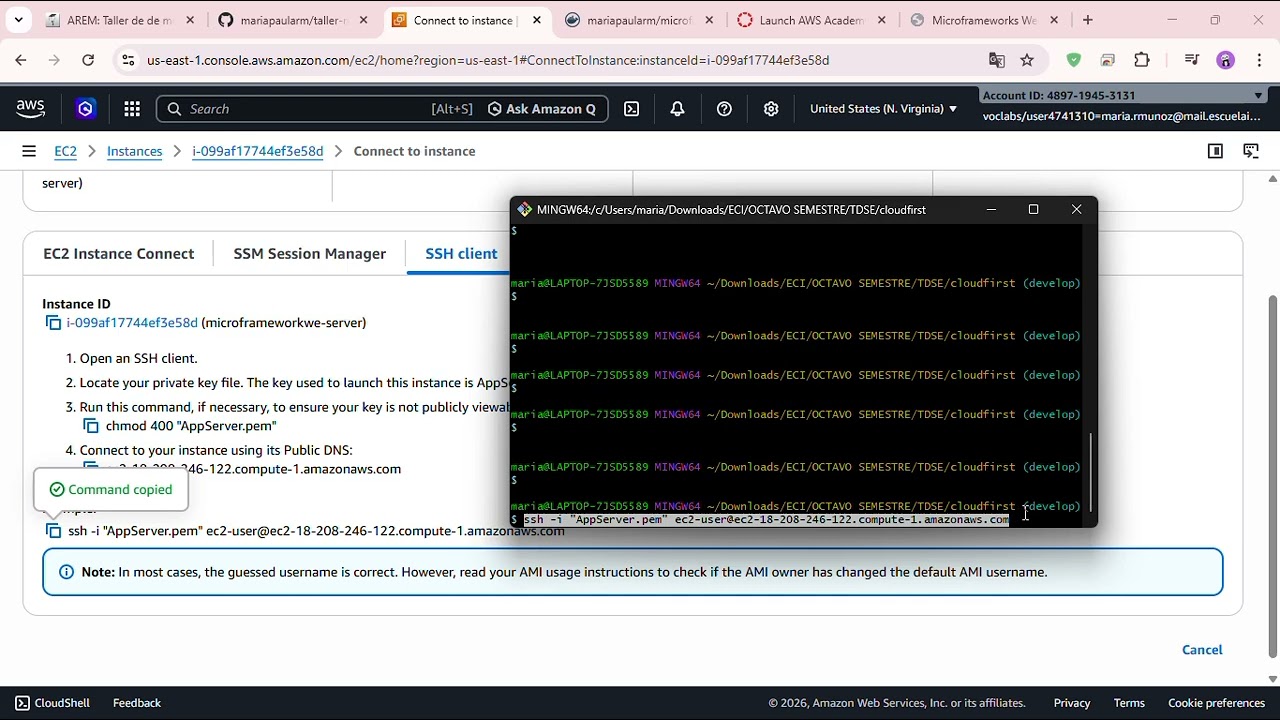Open the translate page icon
Viewport: 1280px width, 720px height.
coord(997,60)
